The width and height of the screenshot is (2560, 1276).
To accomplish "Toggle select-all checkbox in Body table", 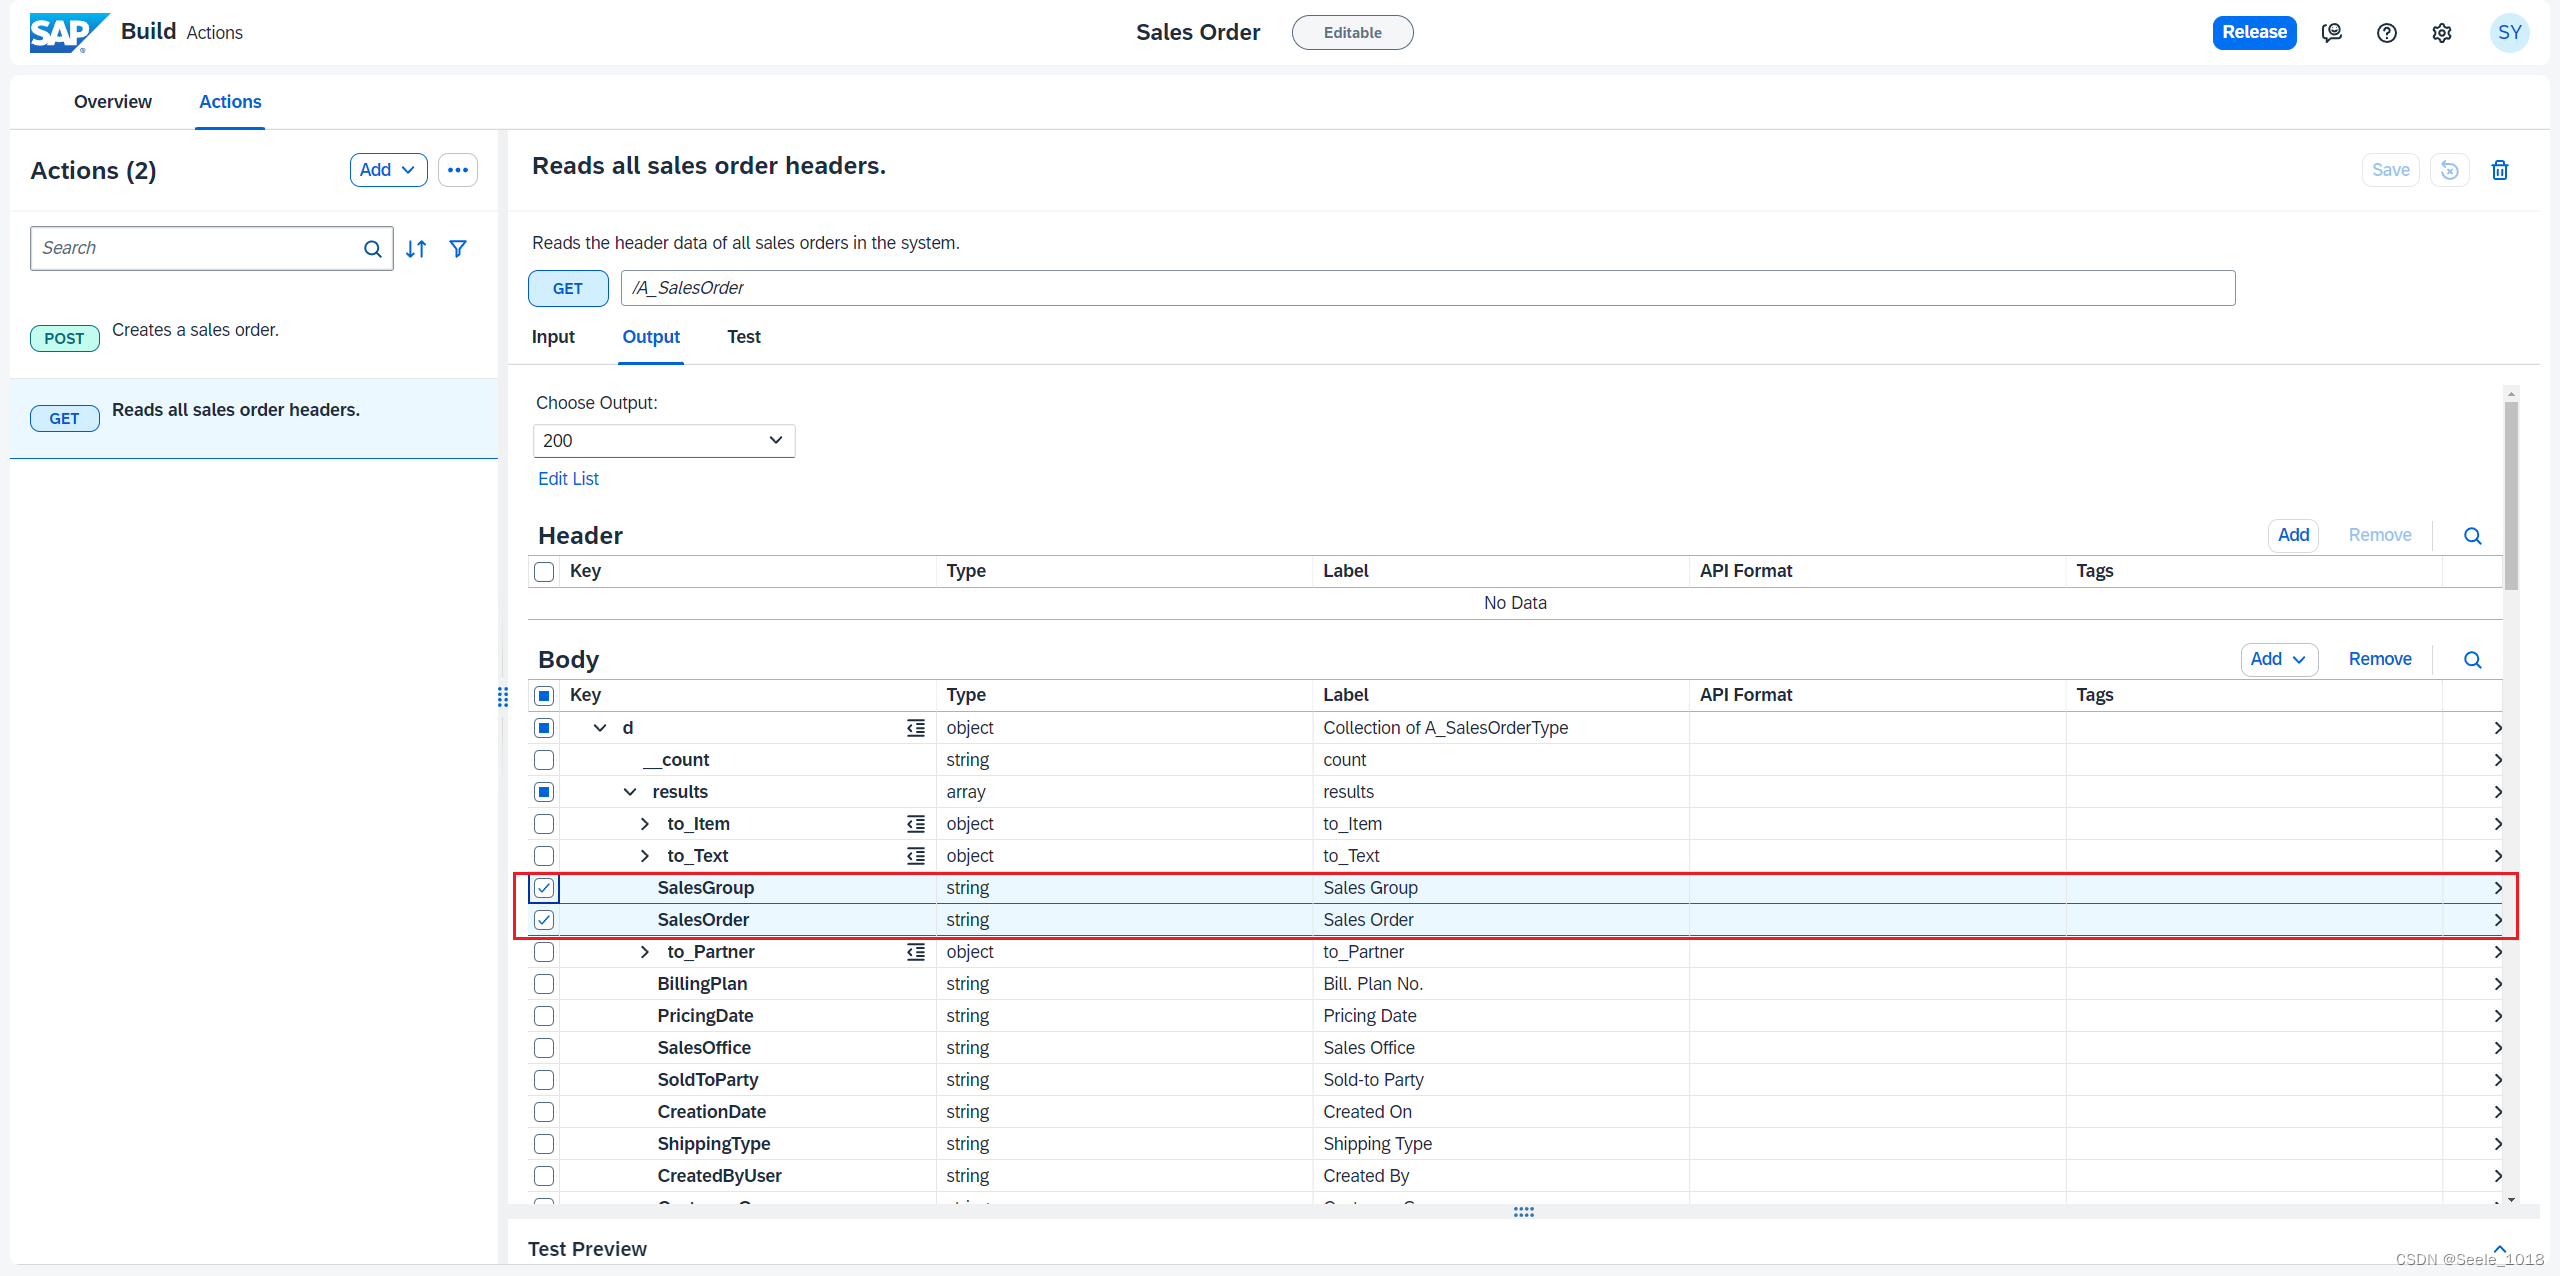I will point(544,696).
